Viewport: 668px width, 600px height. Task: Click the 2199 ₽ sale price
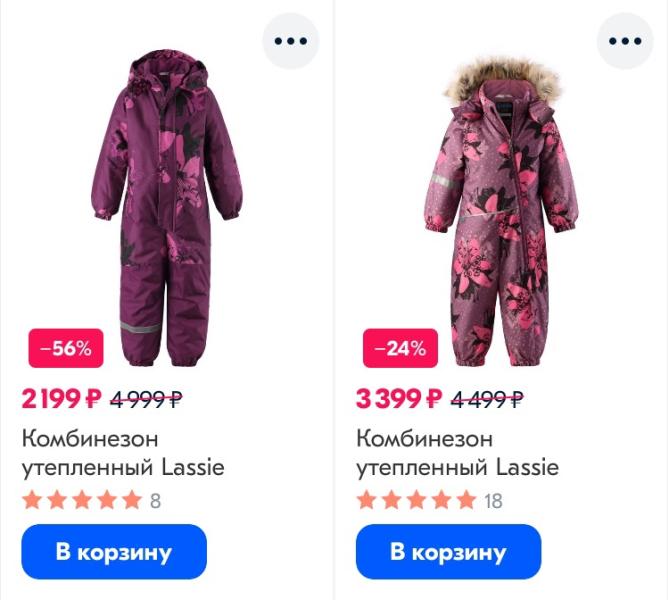click(x=62, y=399)
